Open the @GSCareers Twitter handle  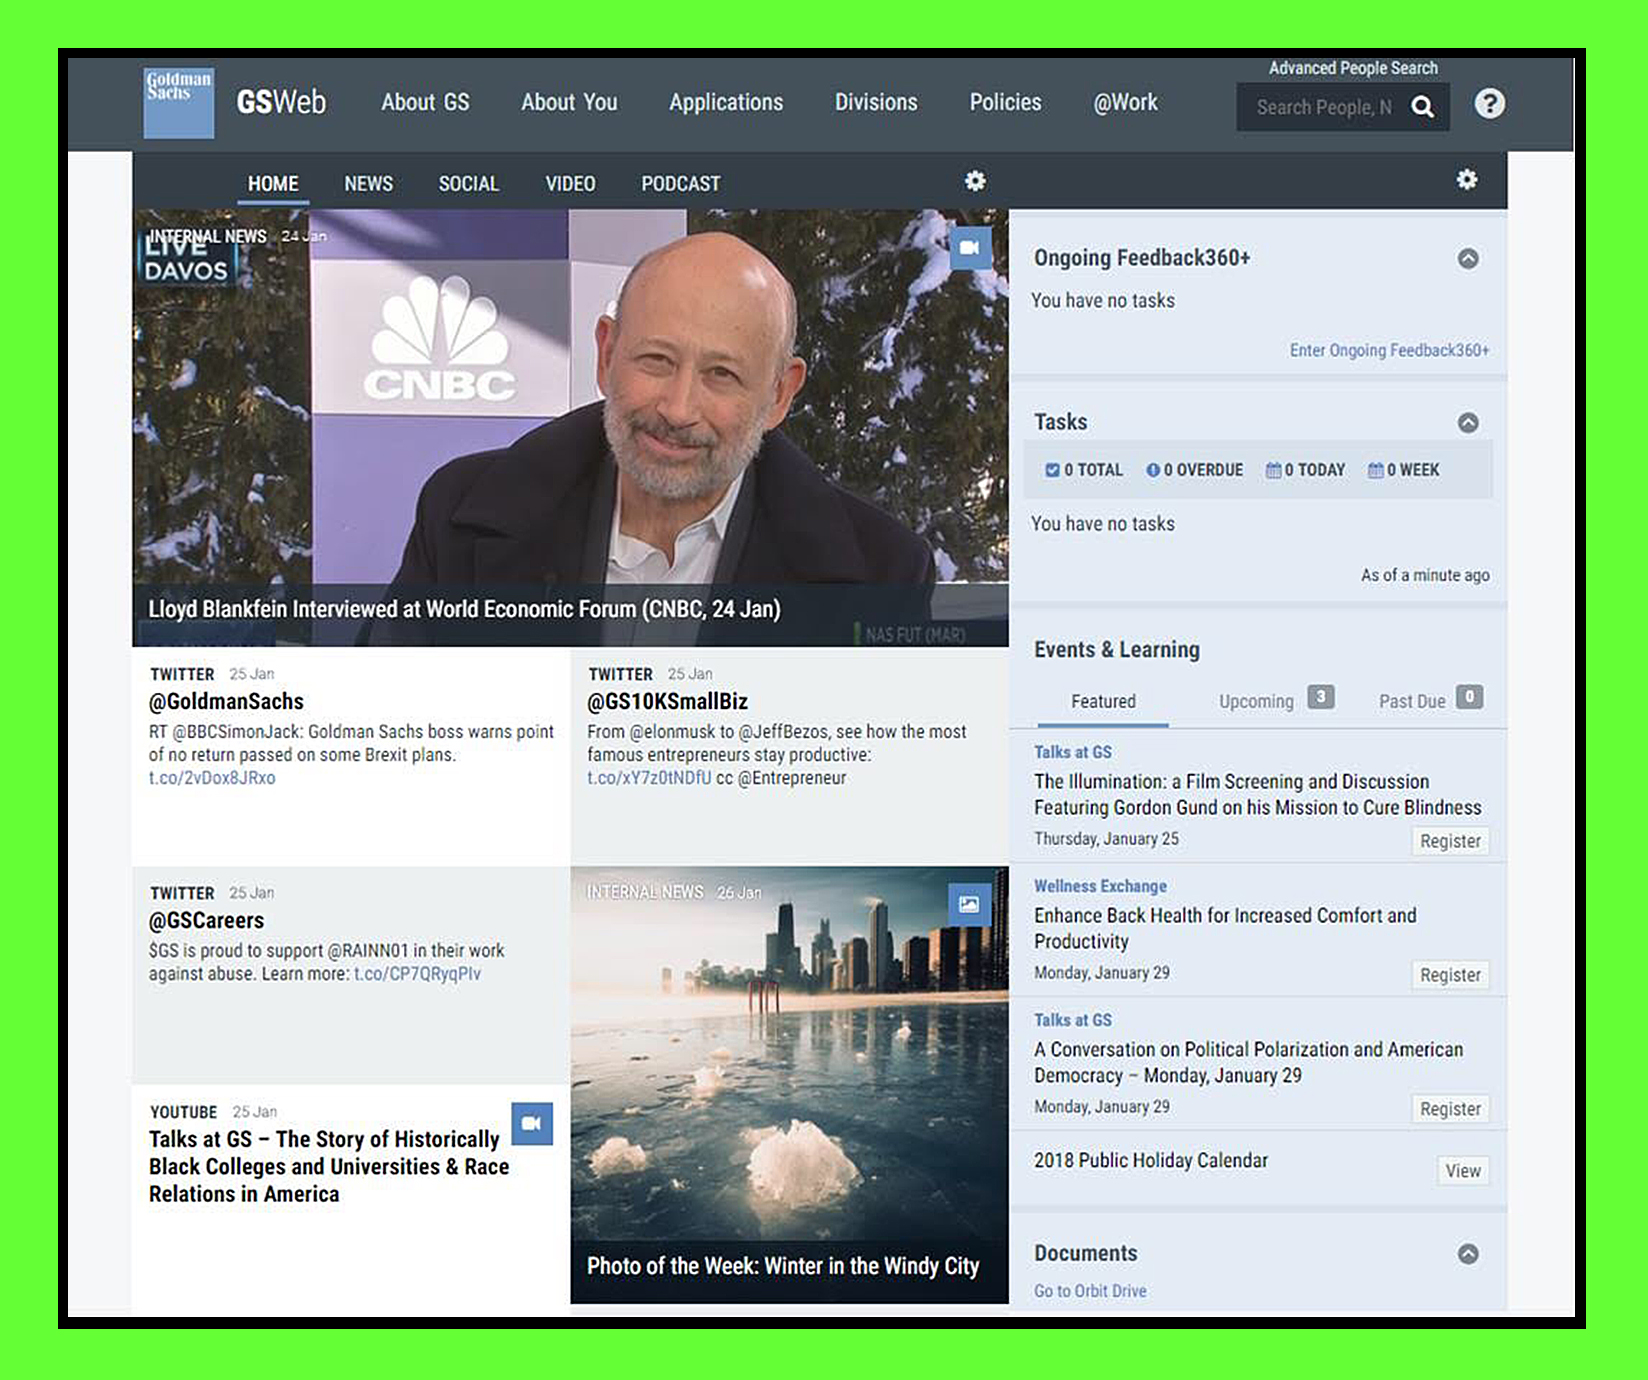[x=207, y=921]
